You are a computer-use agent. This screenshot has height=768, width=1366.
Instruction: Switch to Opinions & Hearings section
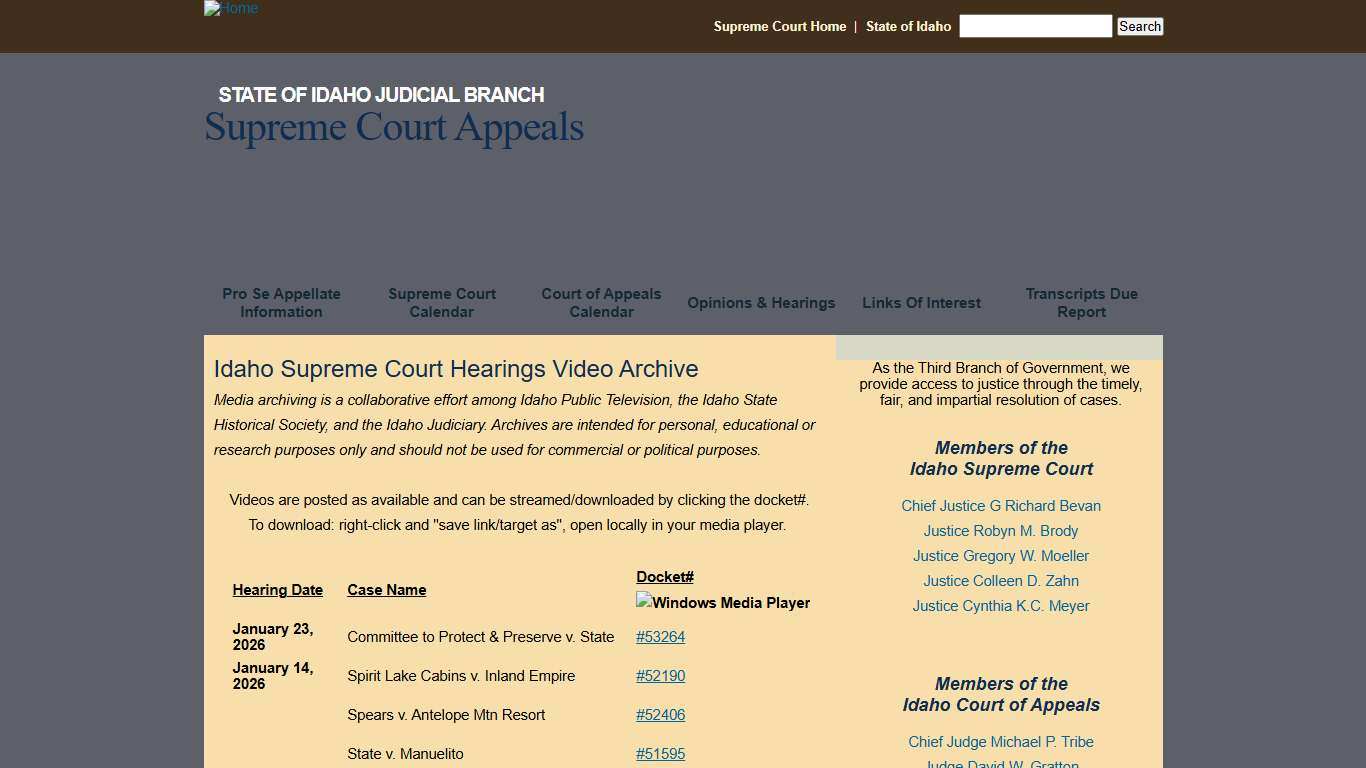(x=761, y=303)
